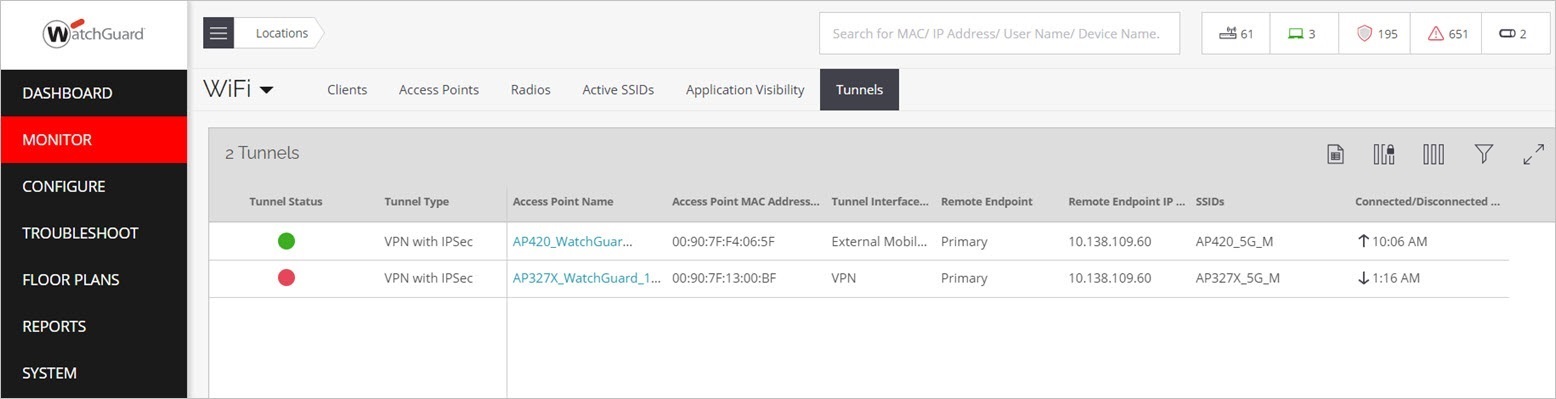The height and width of the screenshot is (399, 1556).
Task: Click green status dot for AP420 tunnel
Action: (x=286, y=241)
